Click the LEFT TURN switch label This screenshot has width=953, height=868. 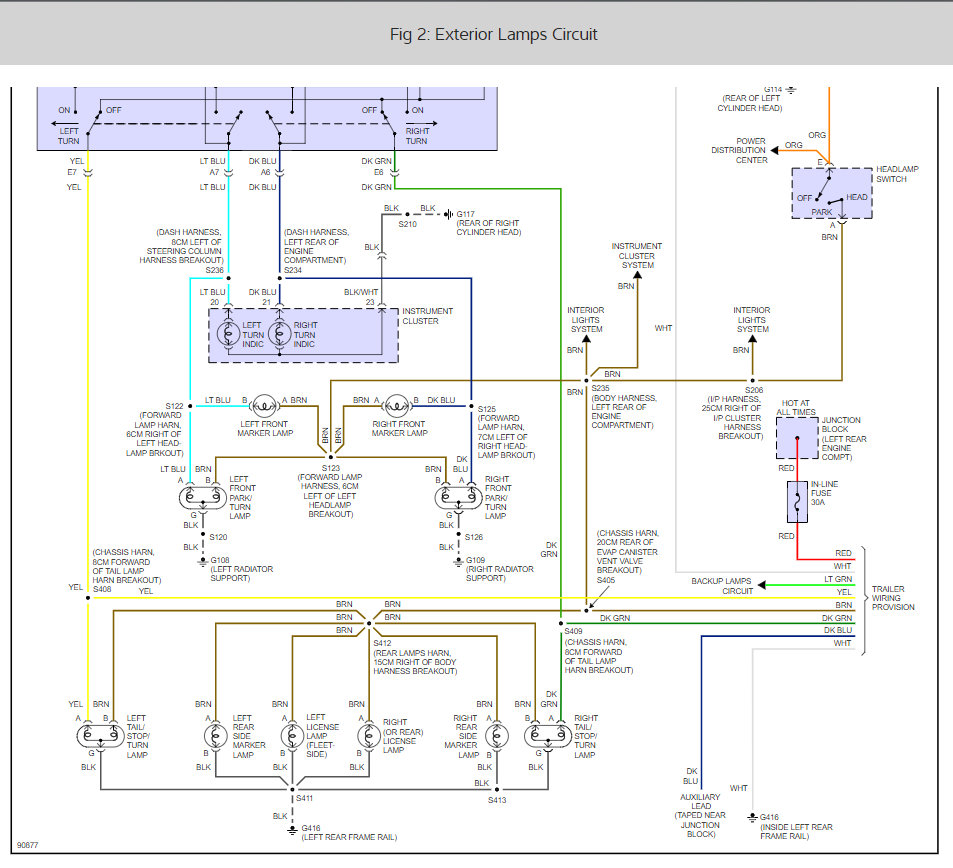coord(69,136)
